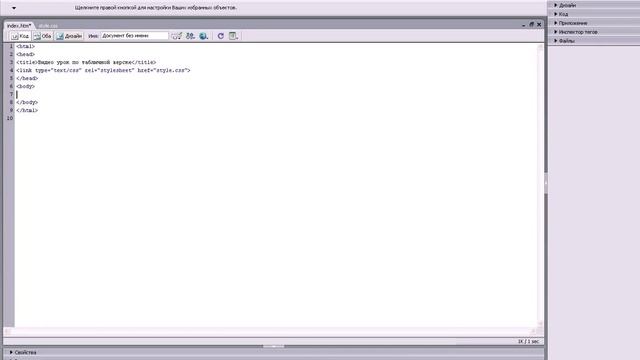Switch to Код (code) view
This screenshot has height=360, width=640.
click(20, 36)
